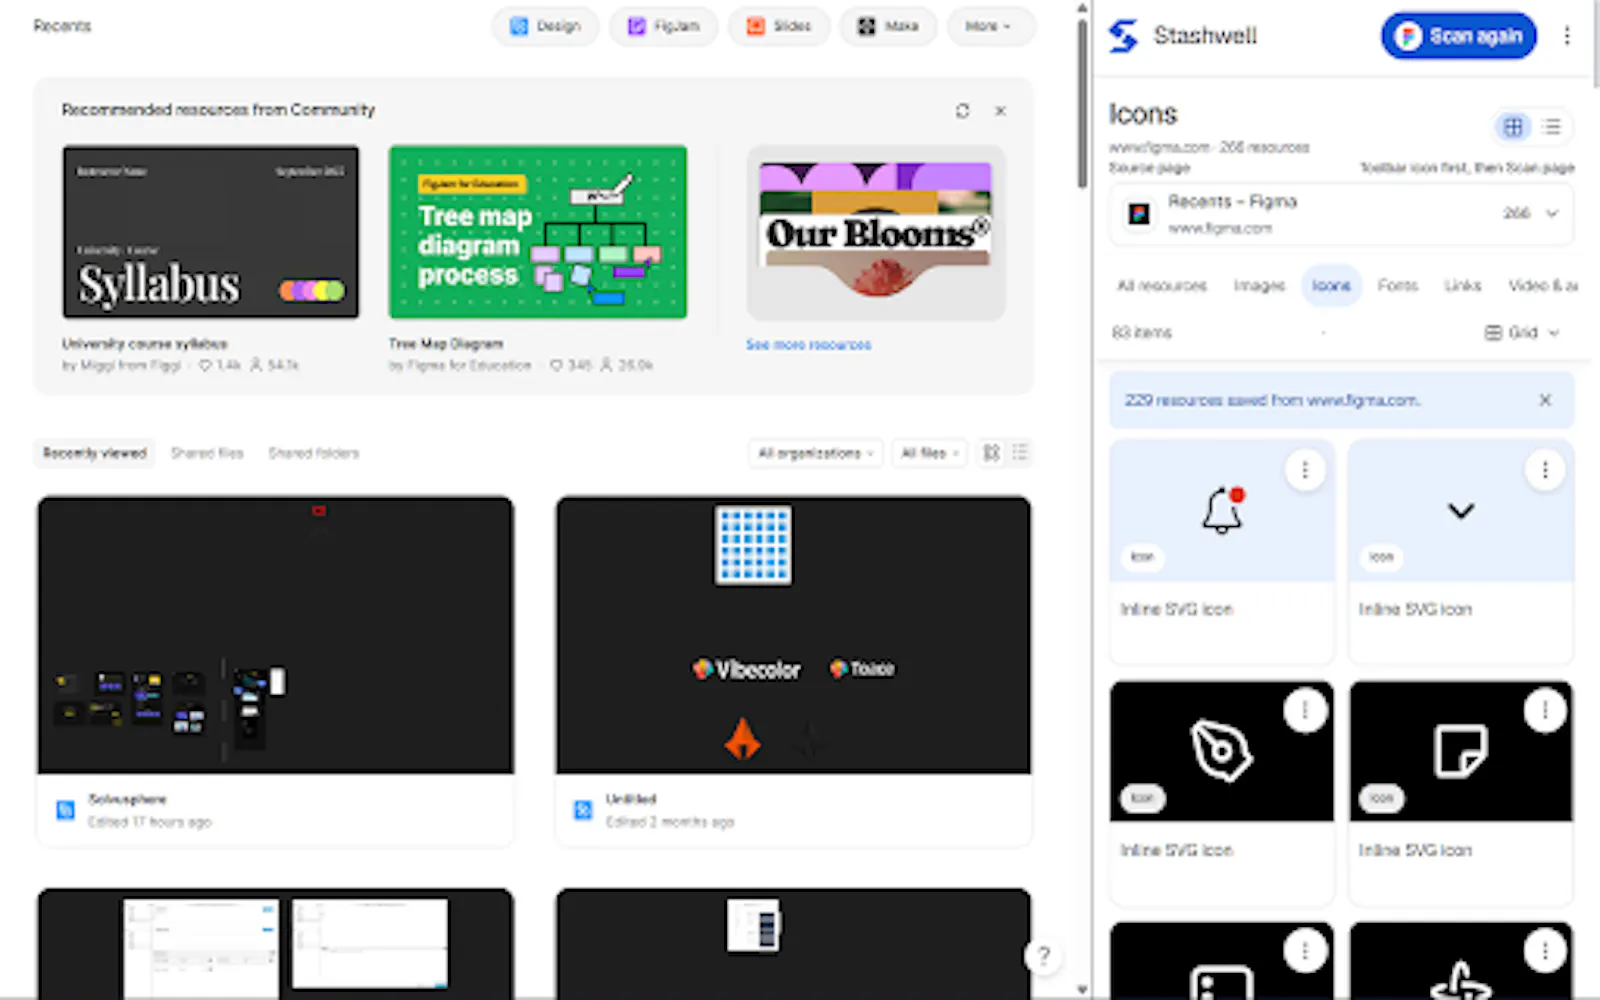Click the Figma page vertical scrollbar
Image resolution: width=1600 pixels, height=1000 pixels.
point(1082,105)
